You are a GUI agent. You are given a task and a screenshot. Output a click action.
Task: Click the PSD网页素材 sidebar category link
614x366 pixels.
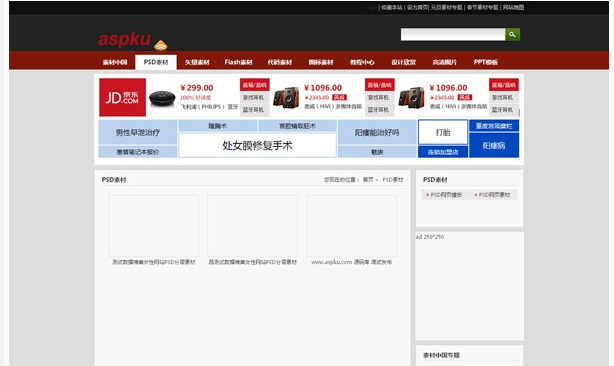(x=494, y=195)
